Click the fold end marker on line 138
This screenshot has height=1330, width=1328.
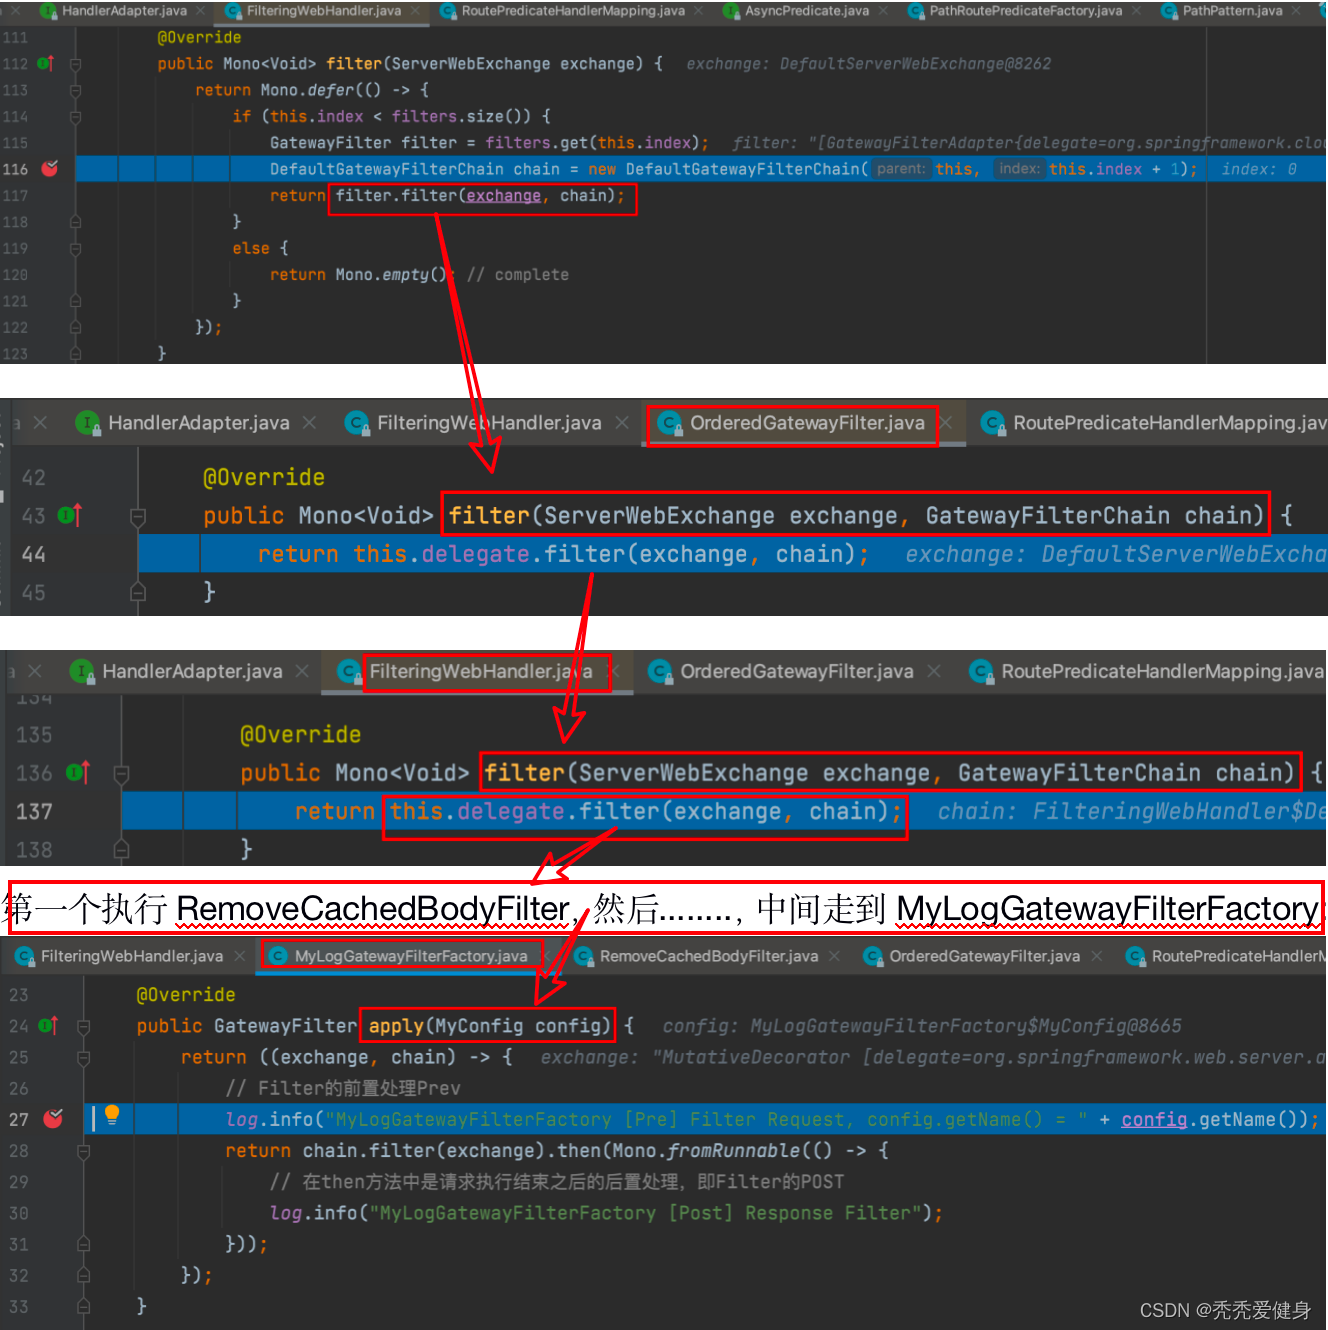click(121, 850)
